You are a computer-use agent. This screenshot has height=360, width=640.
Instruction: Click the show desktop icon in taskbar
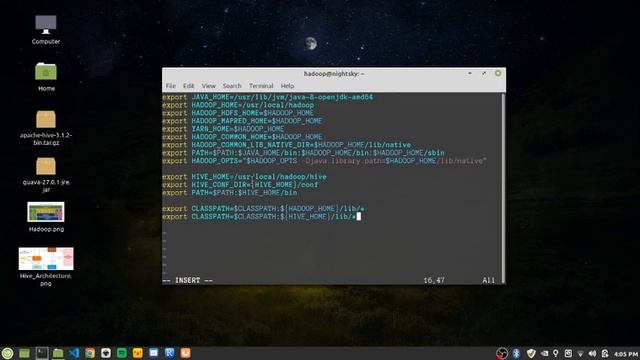[x=24, y=353]
